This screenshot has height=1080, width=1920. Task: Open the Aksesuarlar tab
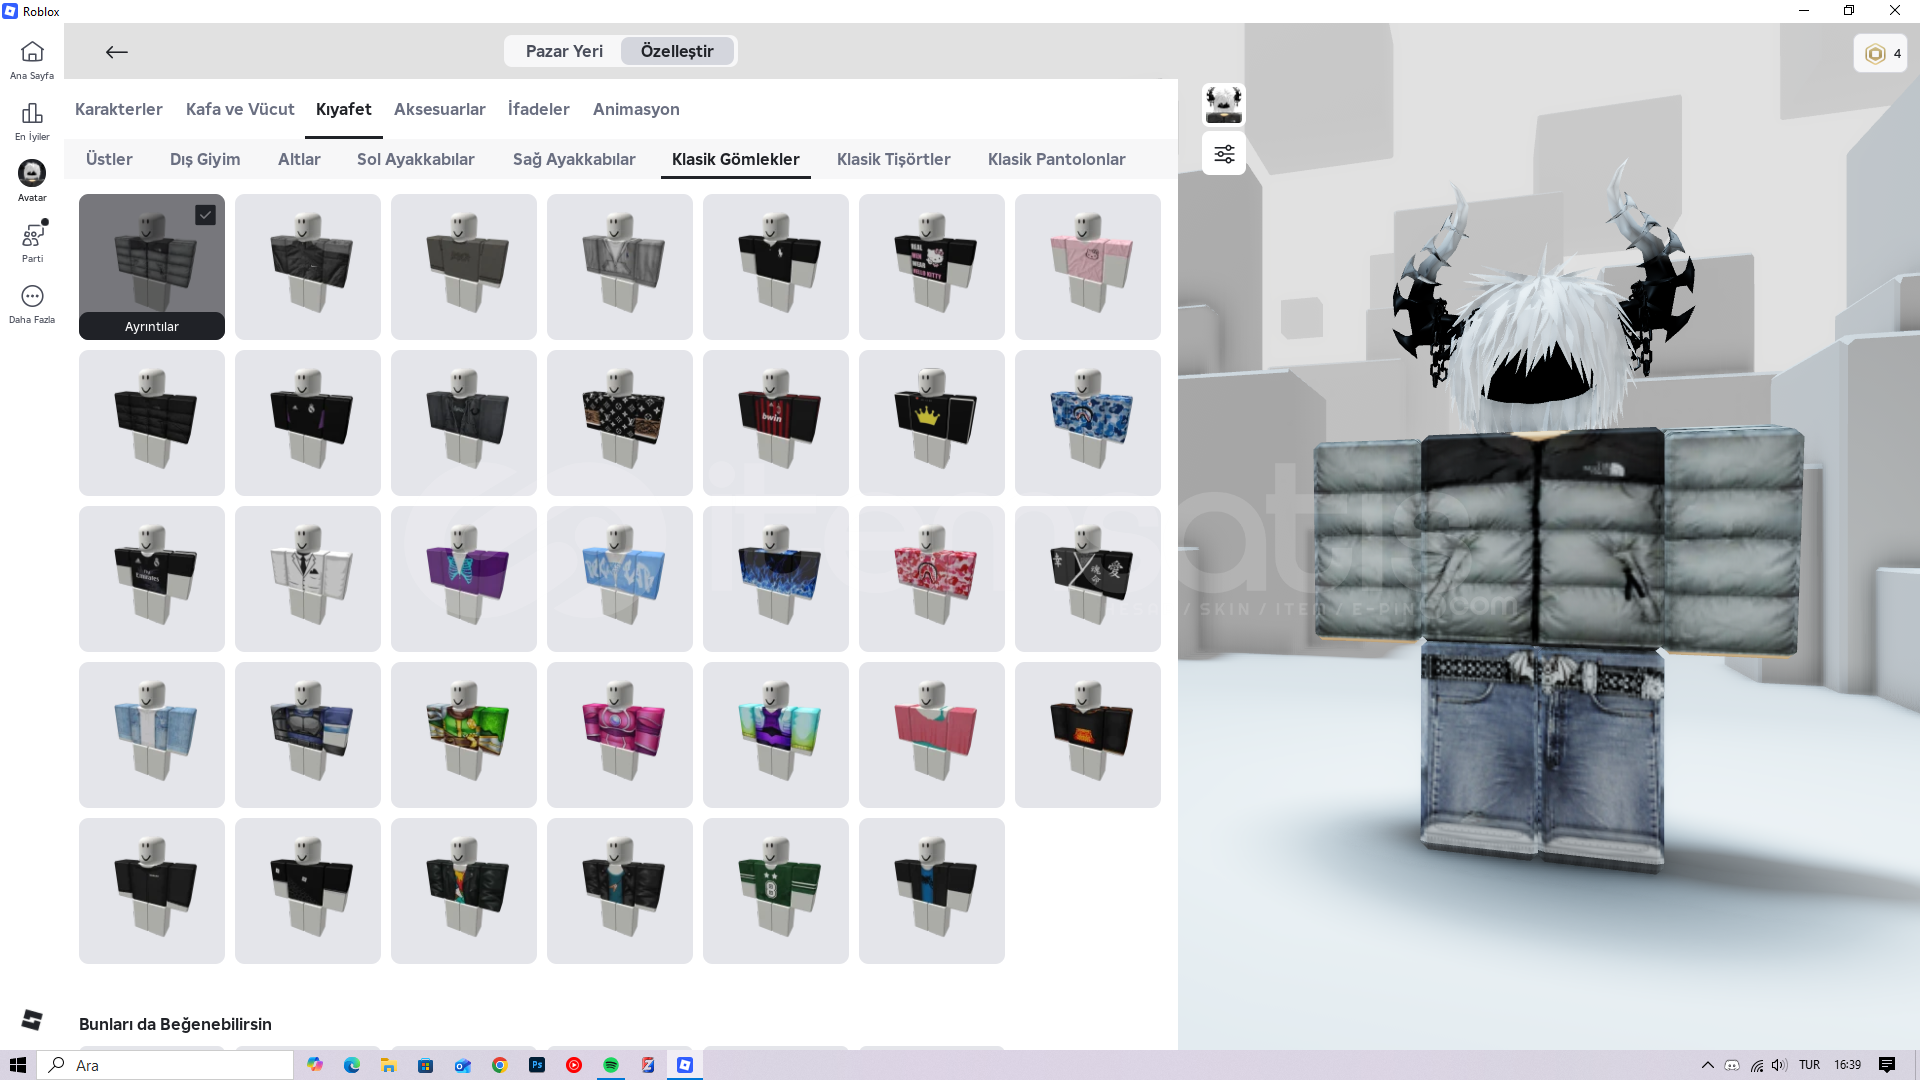pyautogui.click(x=439, y=109)
